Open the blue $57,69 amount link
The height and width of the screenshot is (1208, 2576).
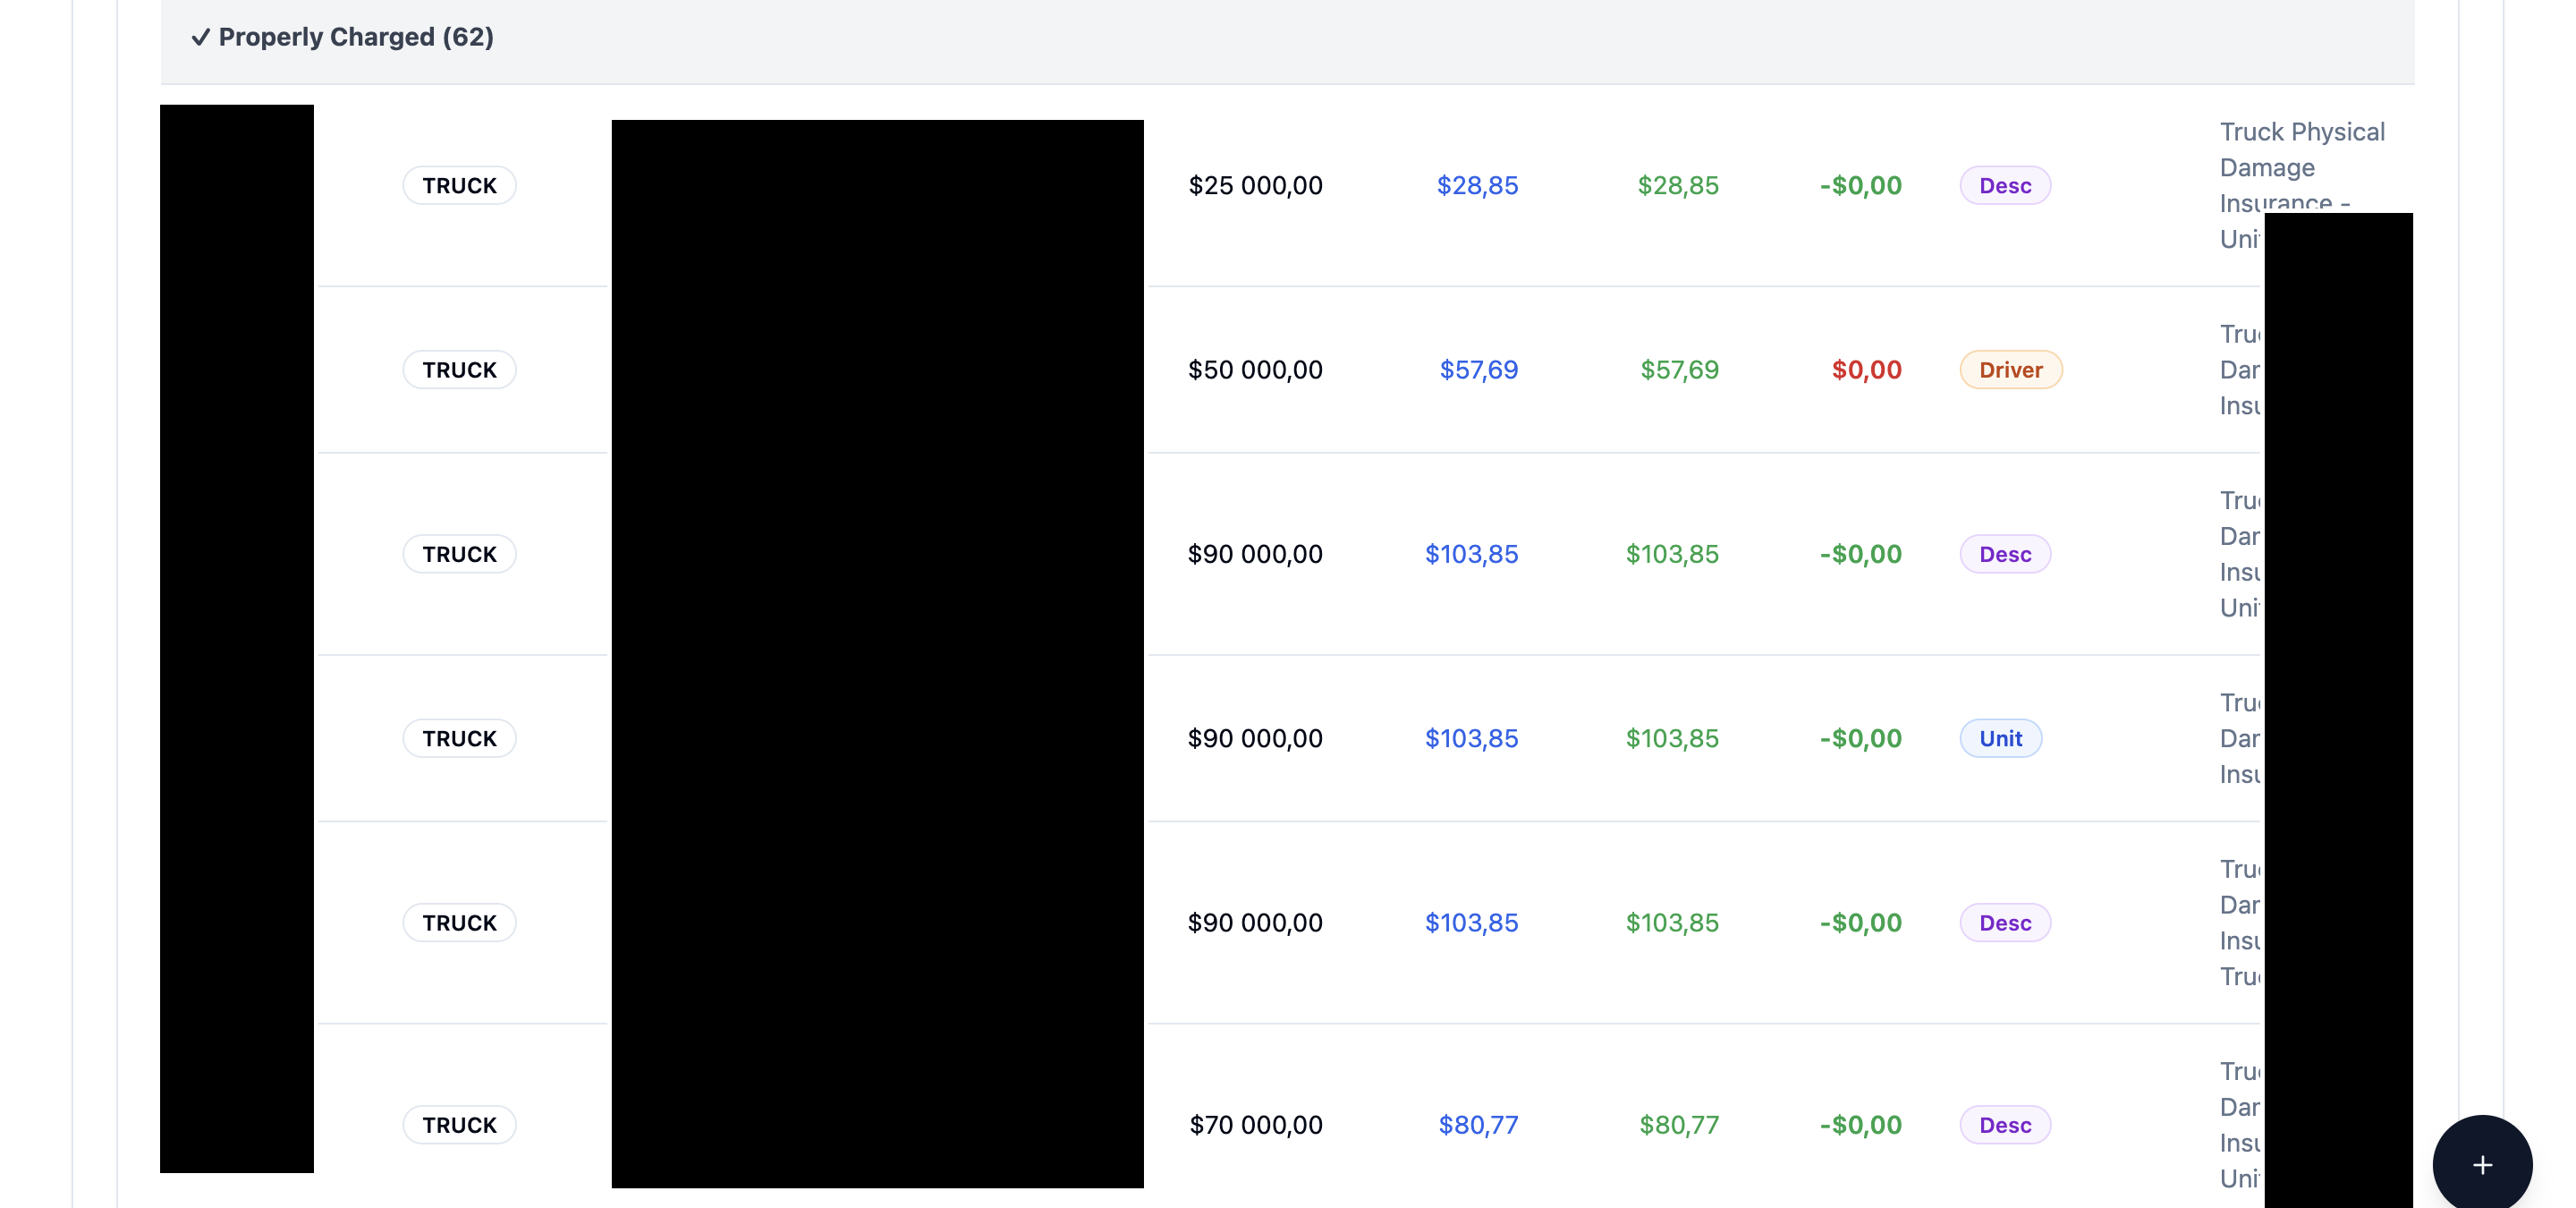click(1478, 370)
